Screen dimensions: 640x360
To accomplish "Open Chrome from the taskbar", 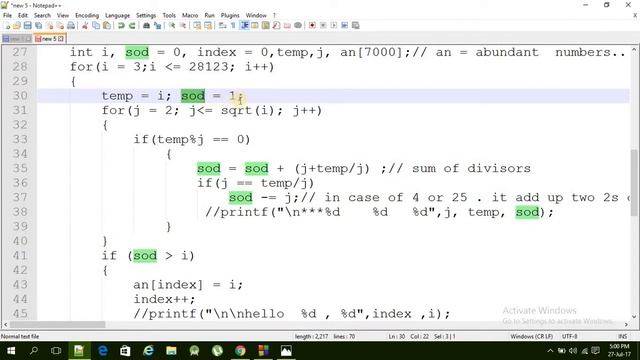I will point(240,351).
